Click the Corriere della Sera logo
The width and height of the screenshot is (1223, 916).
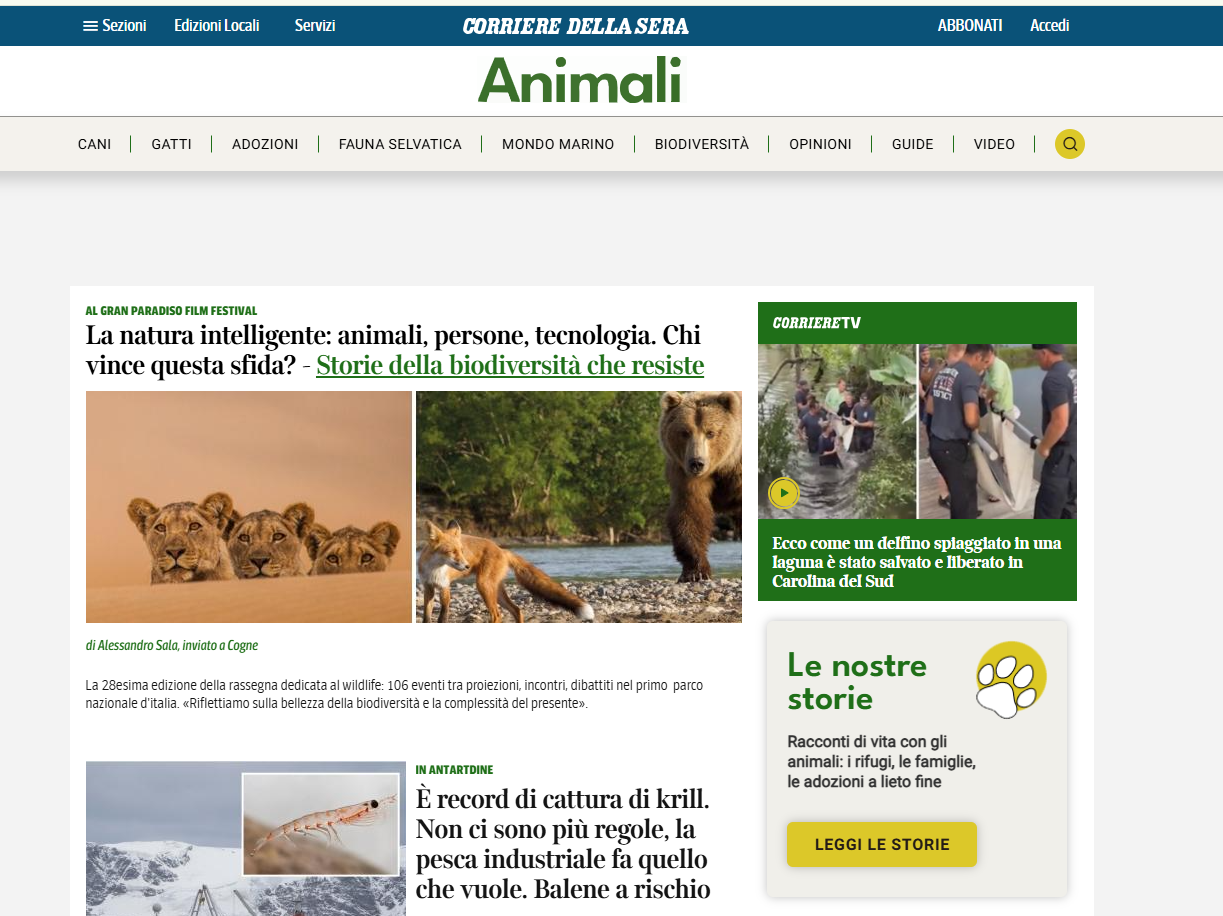pos(576,26)
